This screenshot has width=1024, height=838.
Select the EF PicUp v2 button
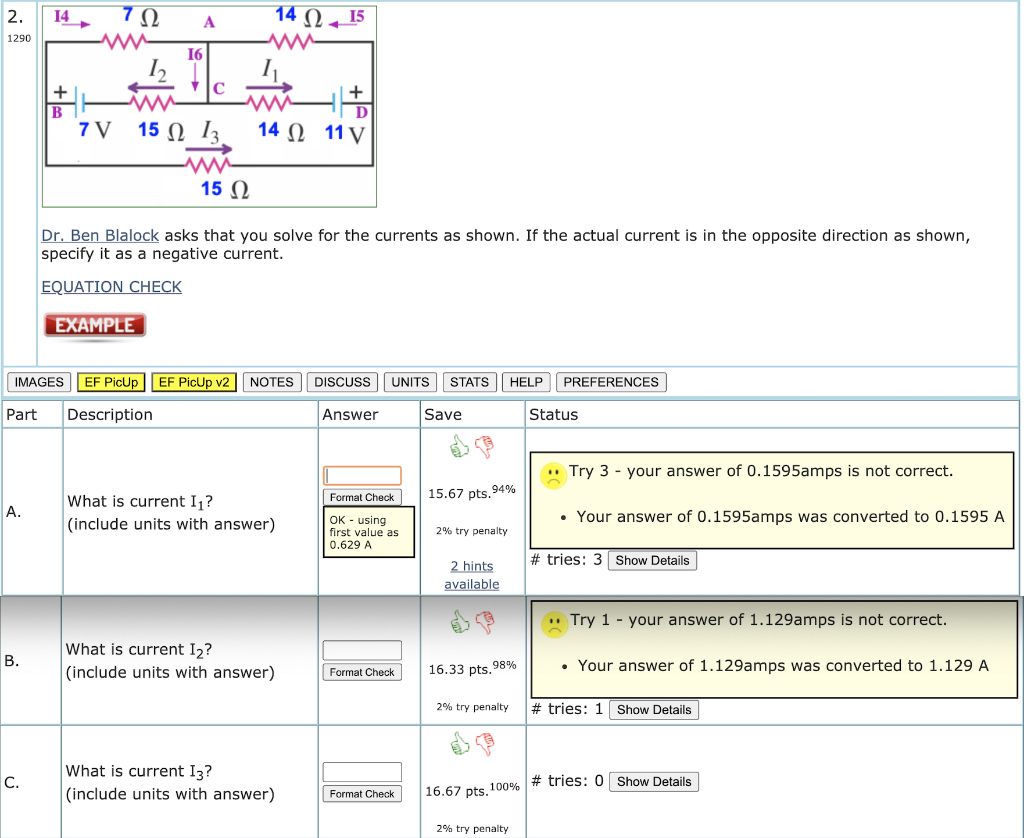click(195, 382)
